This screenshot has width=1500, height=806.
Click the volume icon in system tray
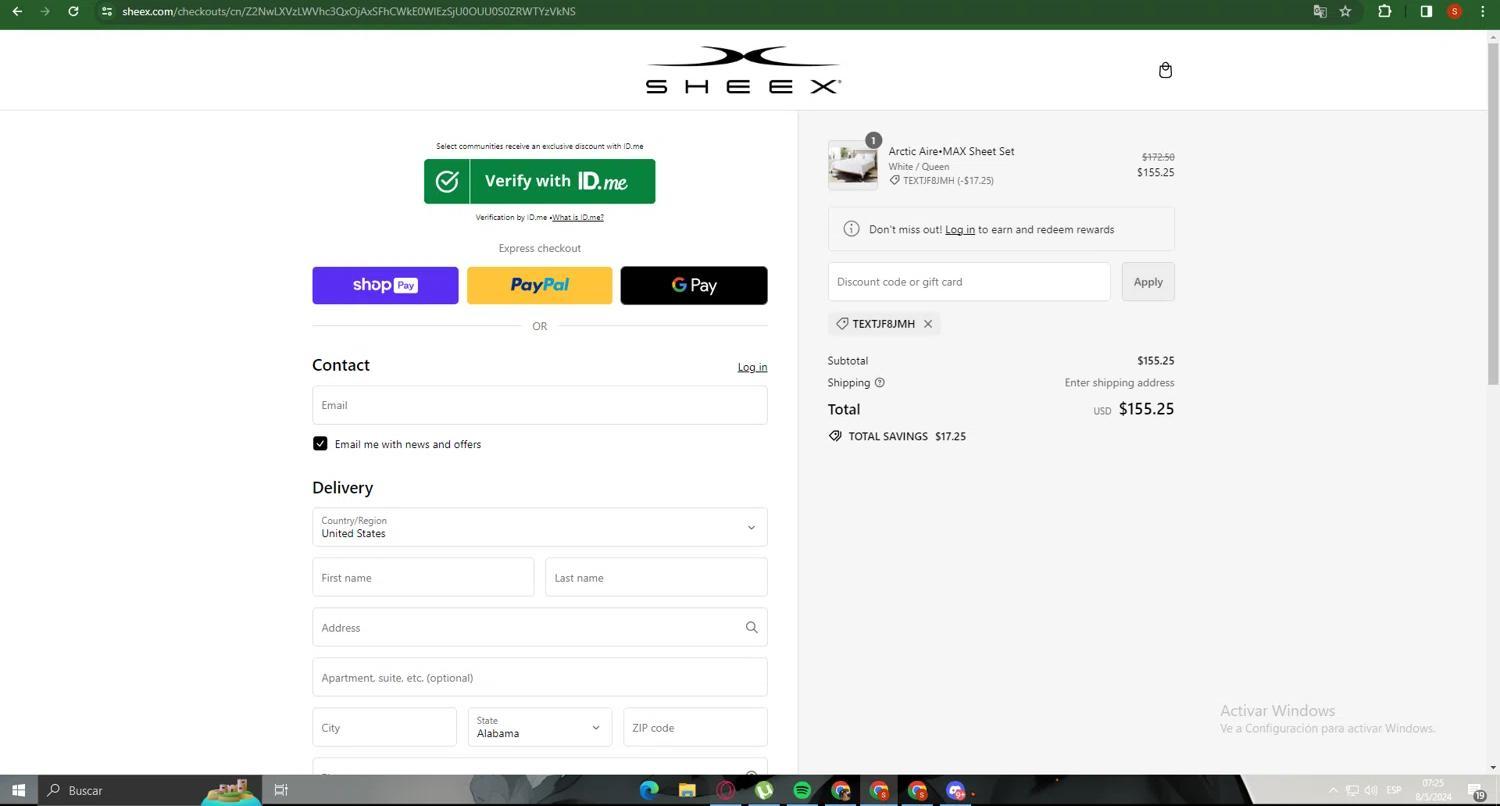coord(1371,790)
